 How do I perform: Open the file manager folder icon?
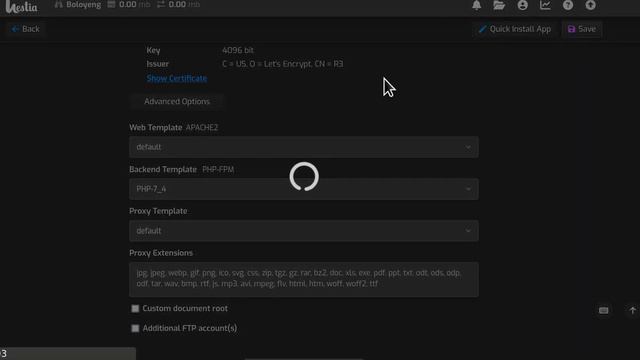coord(499,5)
